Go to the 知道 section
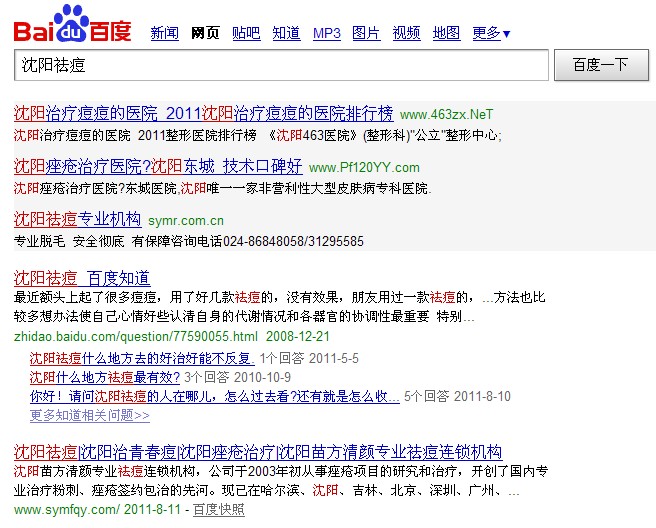Viewport: 656px width, 528px height. 286,33
